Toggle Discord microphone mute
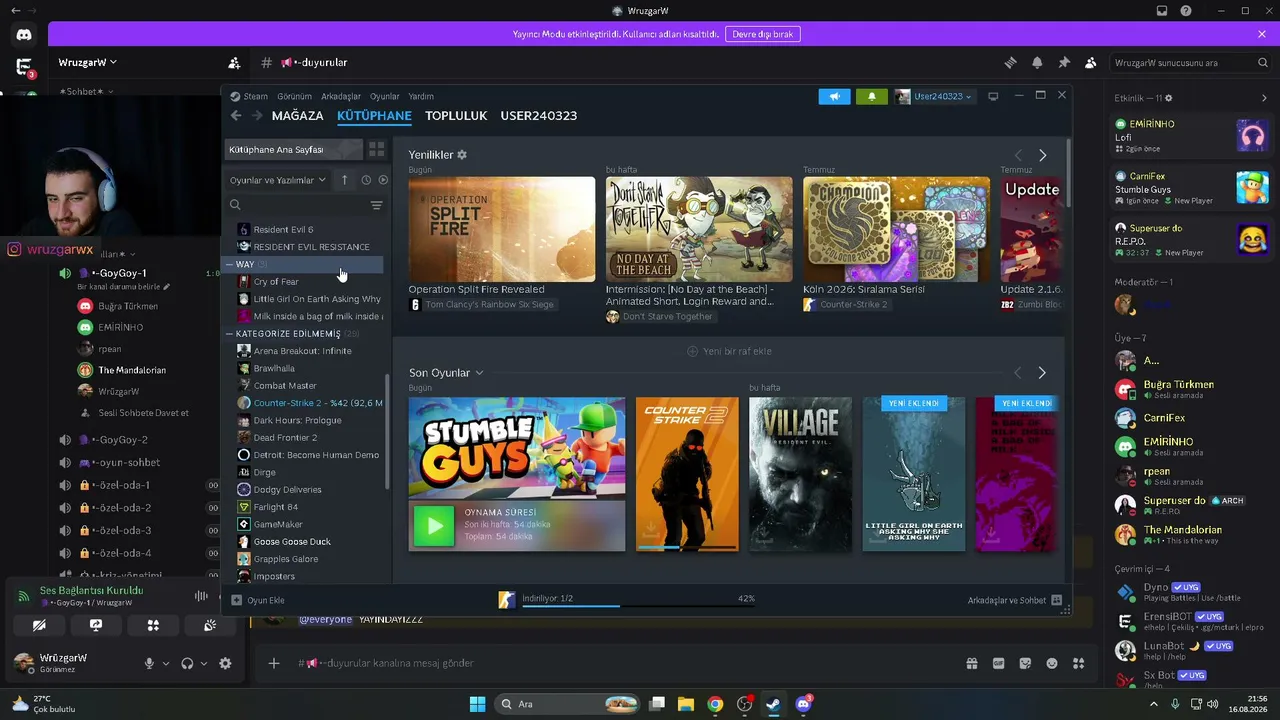 click(149, 663)
